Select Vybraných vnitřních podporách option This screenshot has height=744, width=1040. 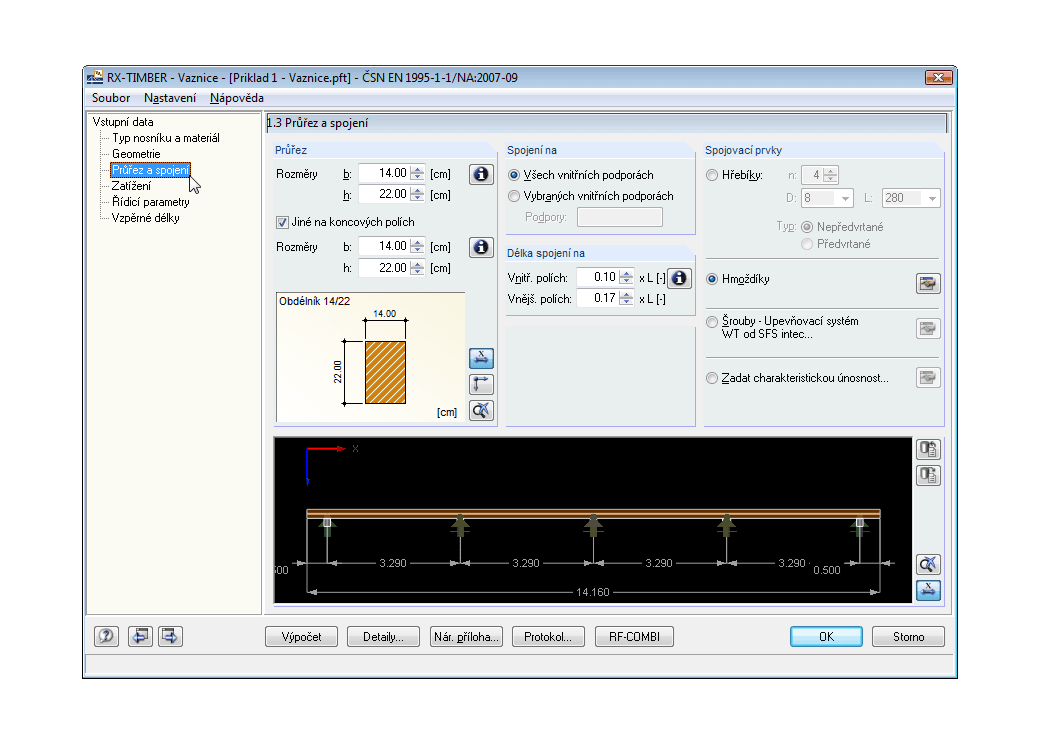pos(514,196)
